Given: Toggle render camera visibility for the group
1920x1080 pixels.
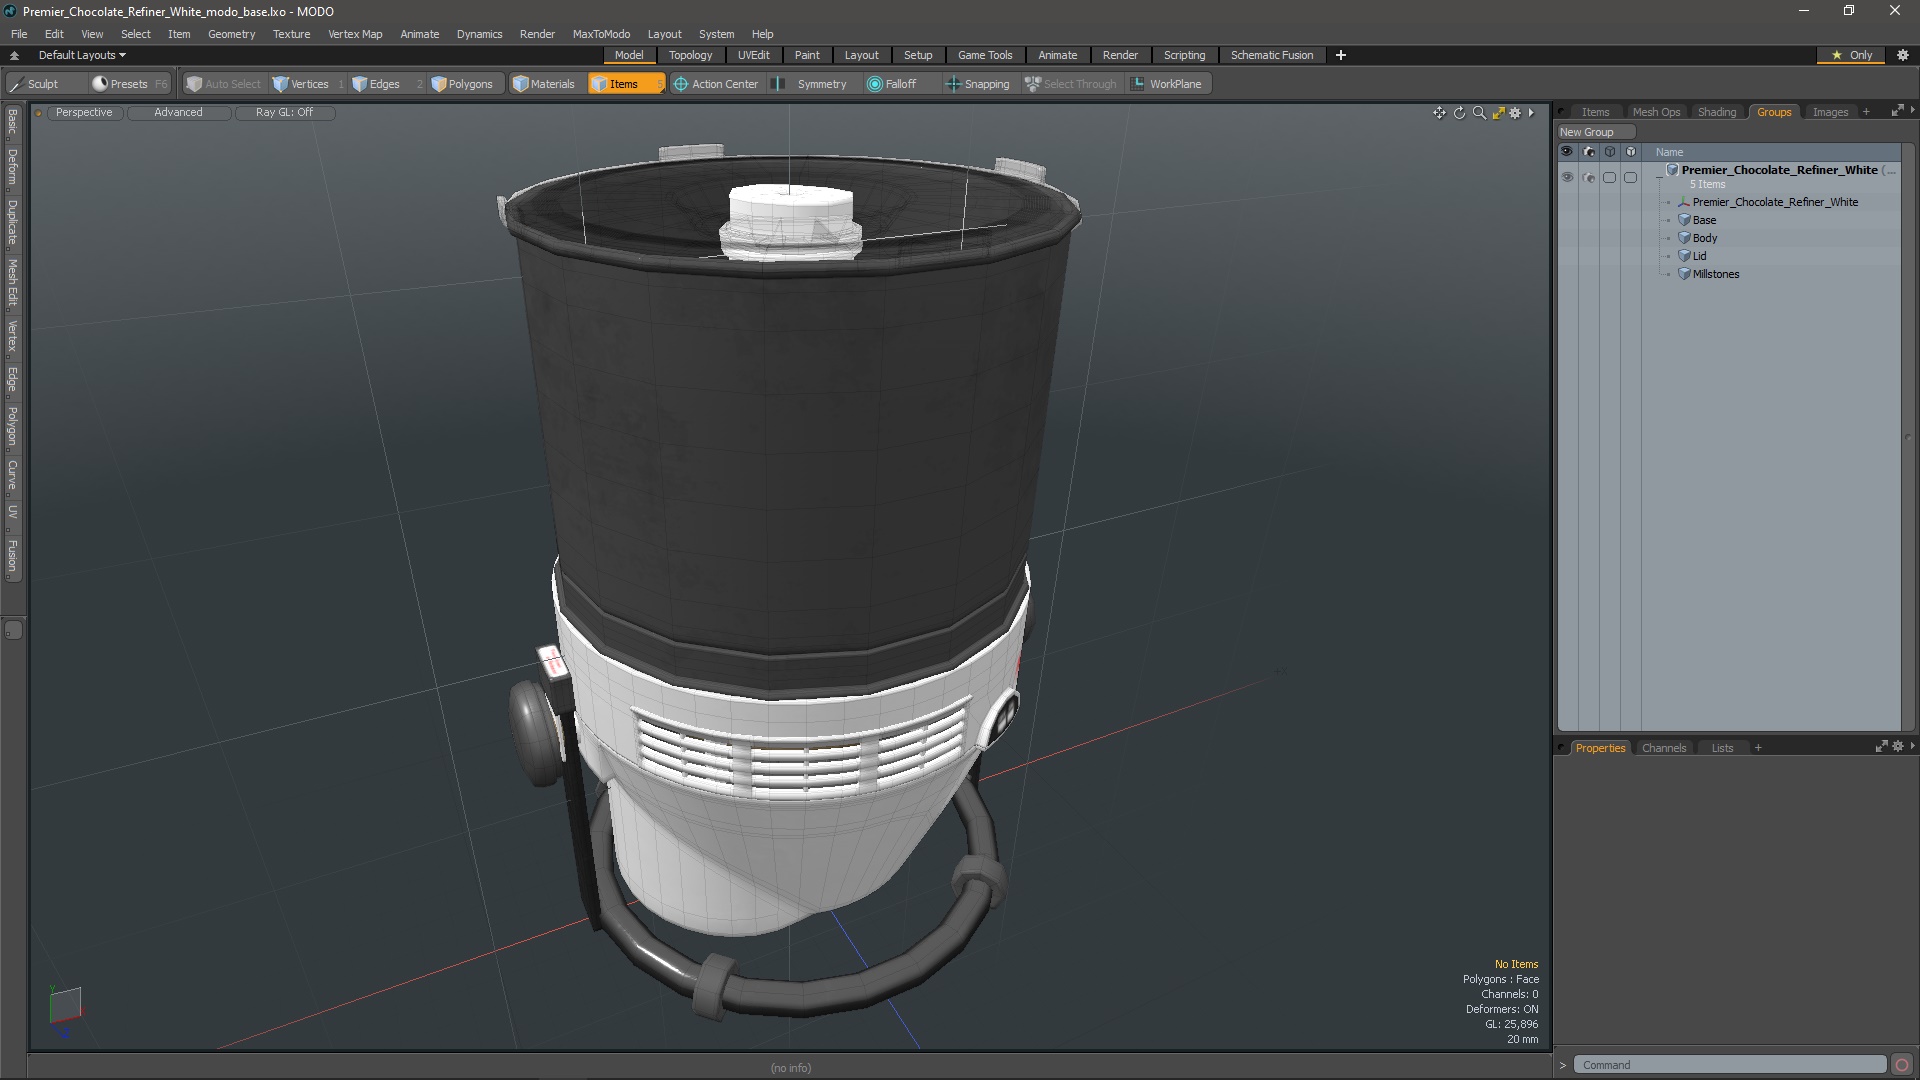Looking at the screenshot, I should coord(1589,177).
